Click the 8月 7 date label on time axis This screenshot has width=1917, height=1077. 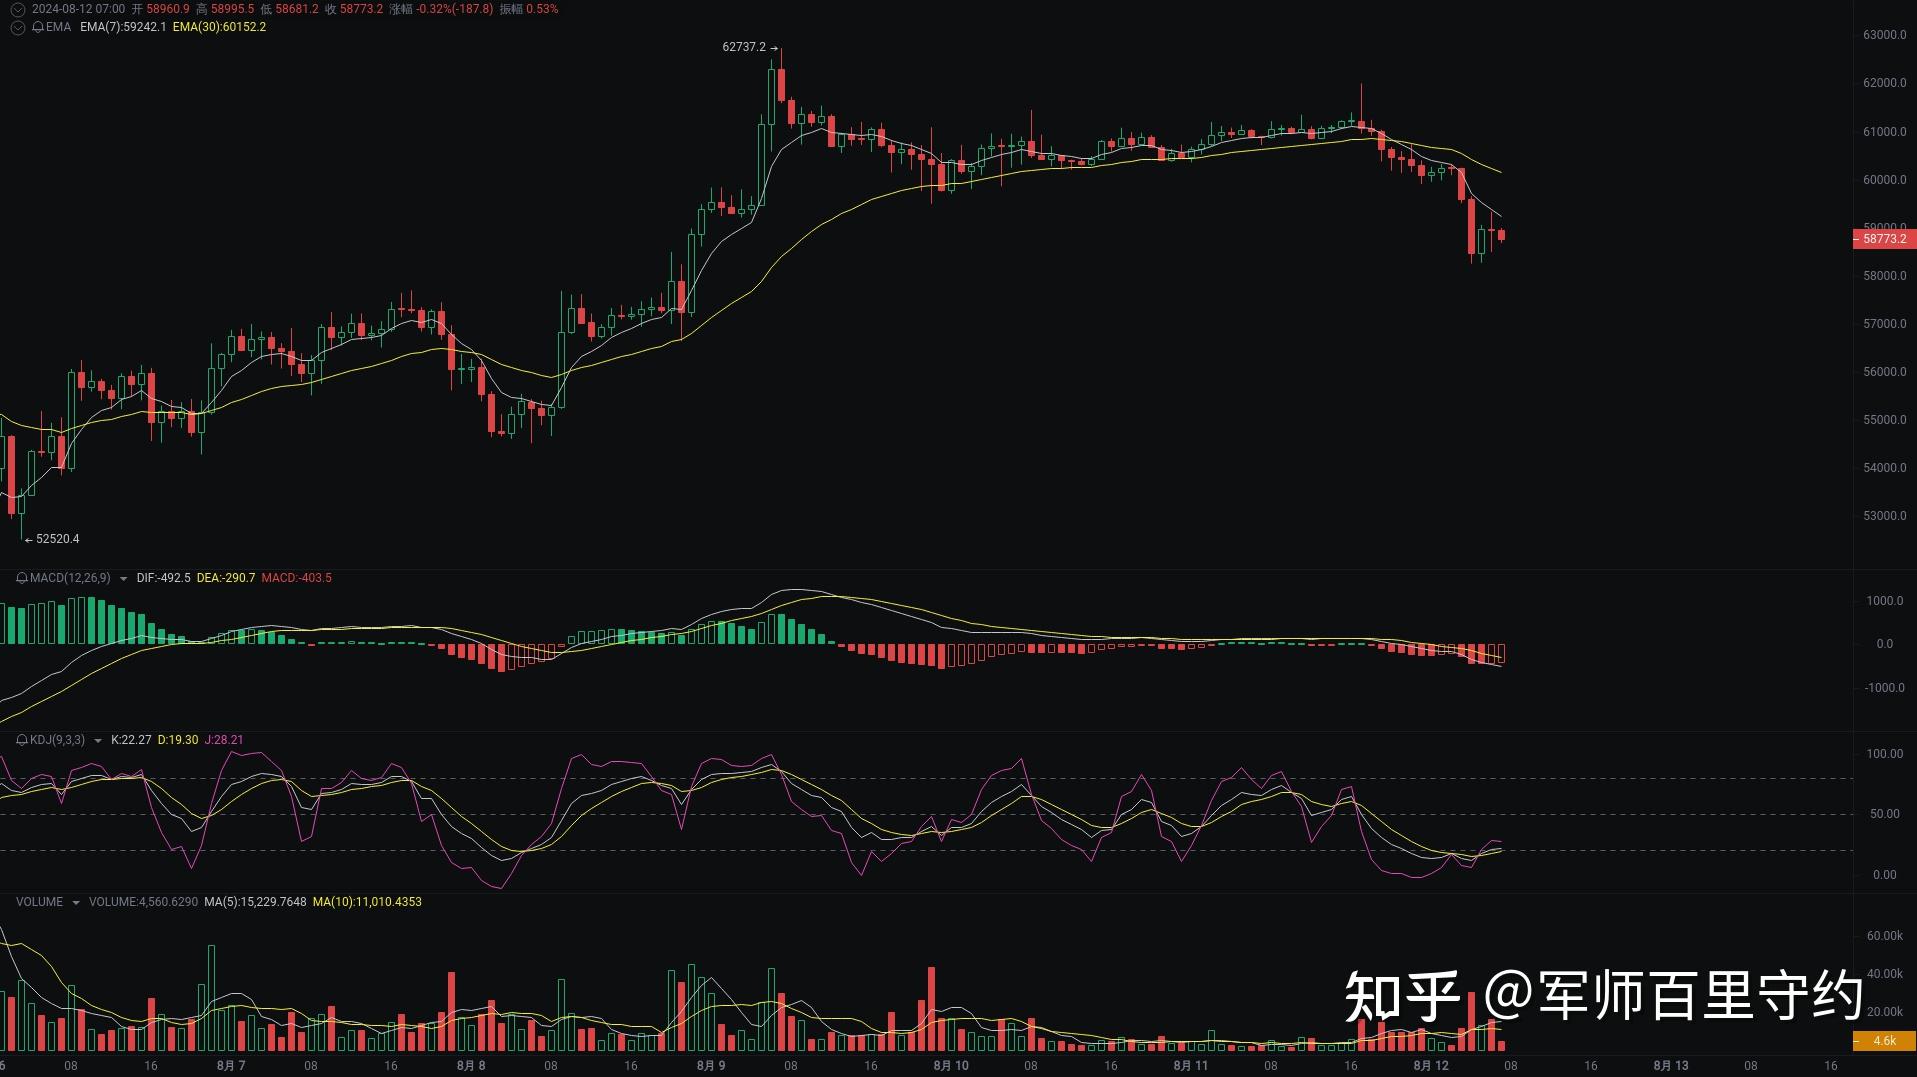(231, 1066)
